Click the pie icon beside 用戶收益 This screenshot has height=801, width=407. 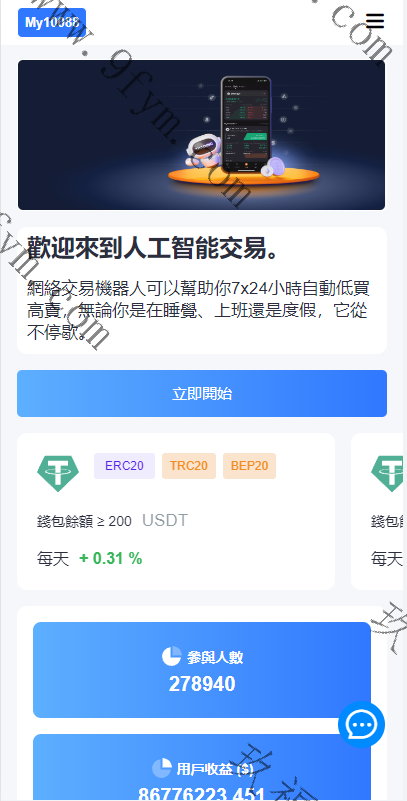pyautogui.click(x=162, y=767)
